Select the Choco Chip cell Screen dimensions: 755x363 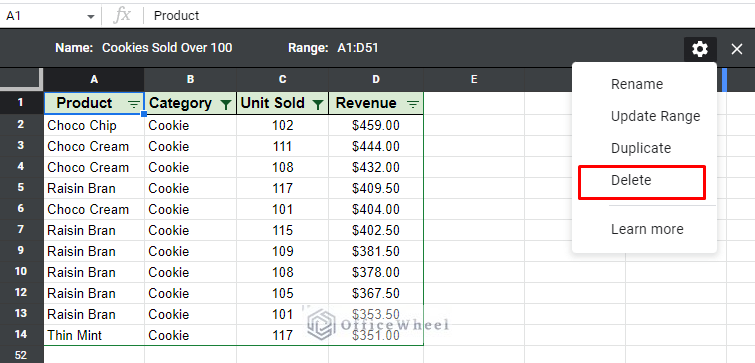point(94,126)
